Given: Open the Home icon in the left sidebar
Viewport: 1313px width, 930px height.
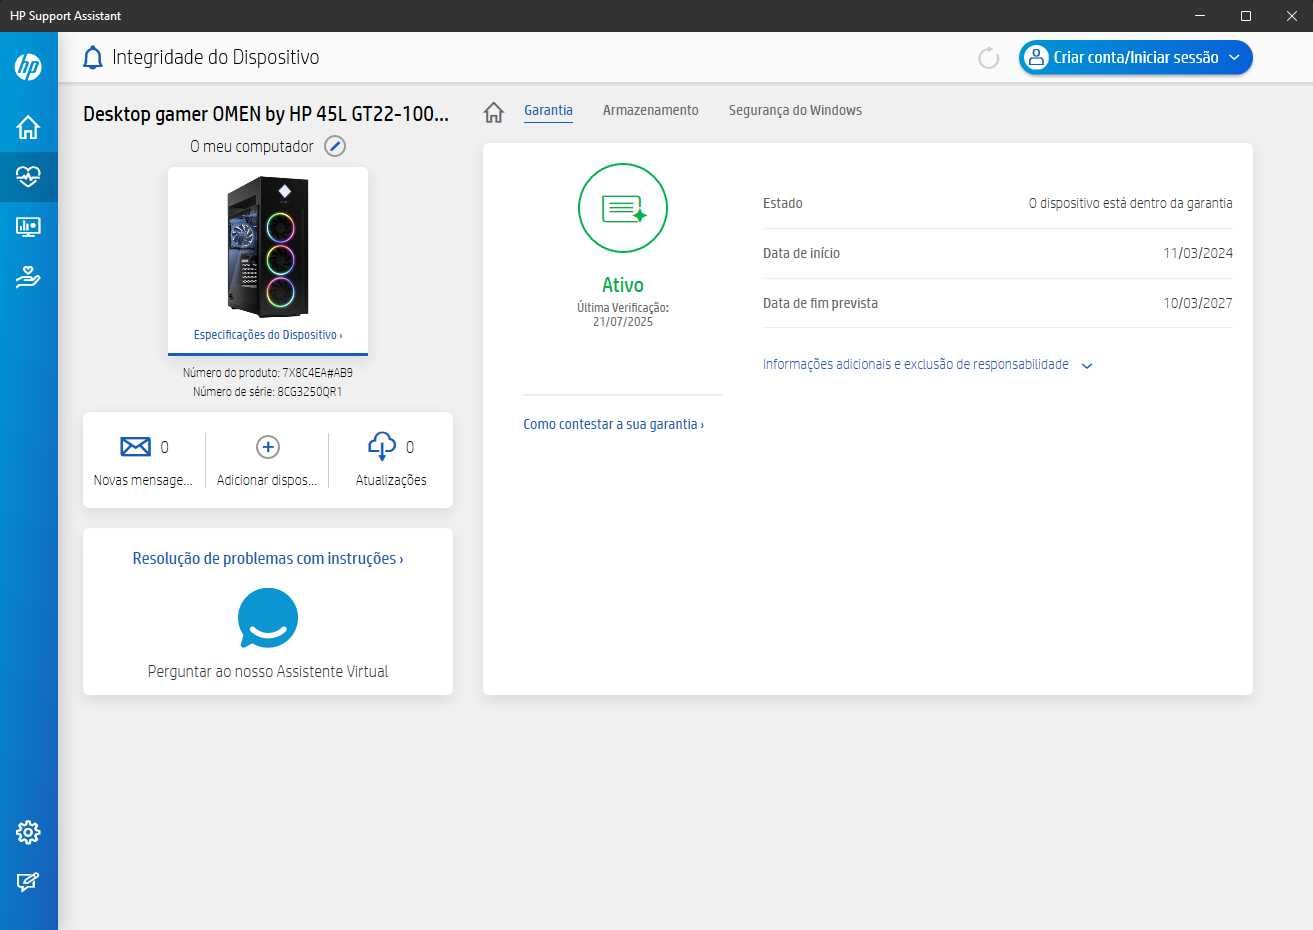Looking at the screenshot, I should tap(28, 127).
